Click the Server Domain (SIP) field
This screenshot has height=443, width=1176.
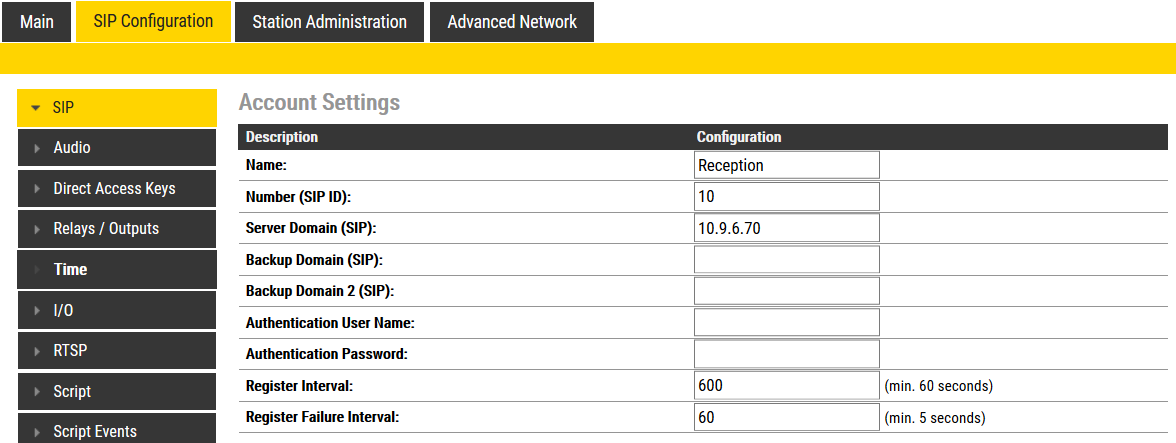(786, 228)
